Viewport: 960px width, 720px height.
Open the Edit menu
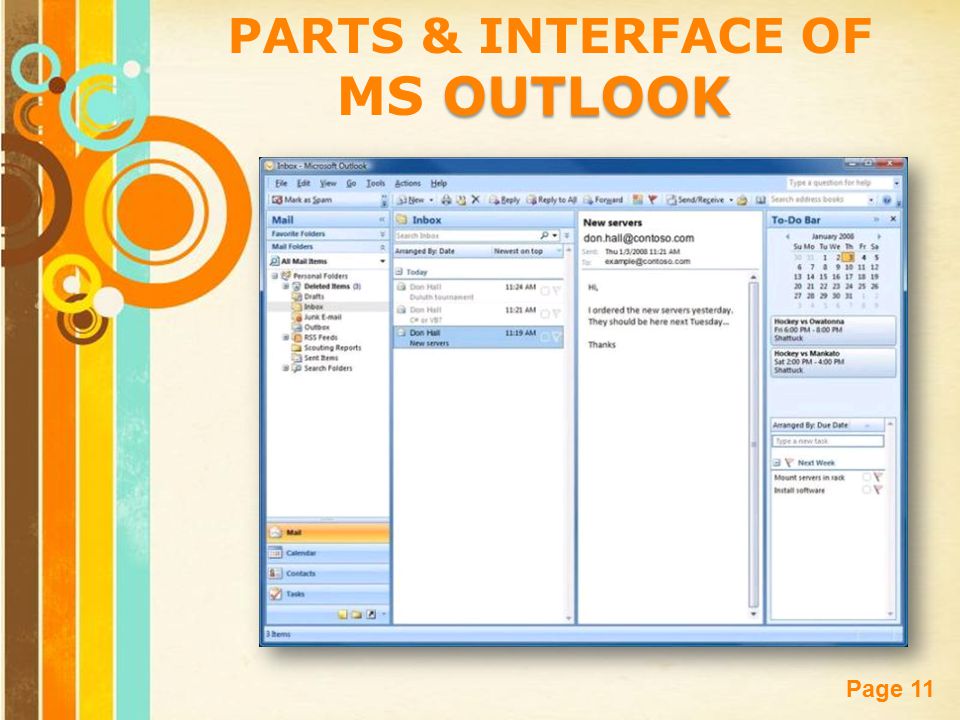pos(304,183)
